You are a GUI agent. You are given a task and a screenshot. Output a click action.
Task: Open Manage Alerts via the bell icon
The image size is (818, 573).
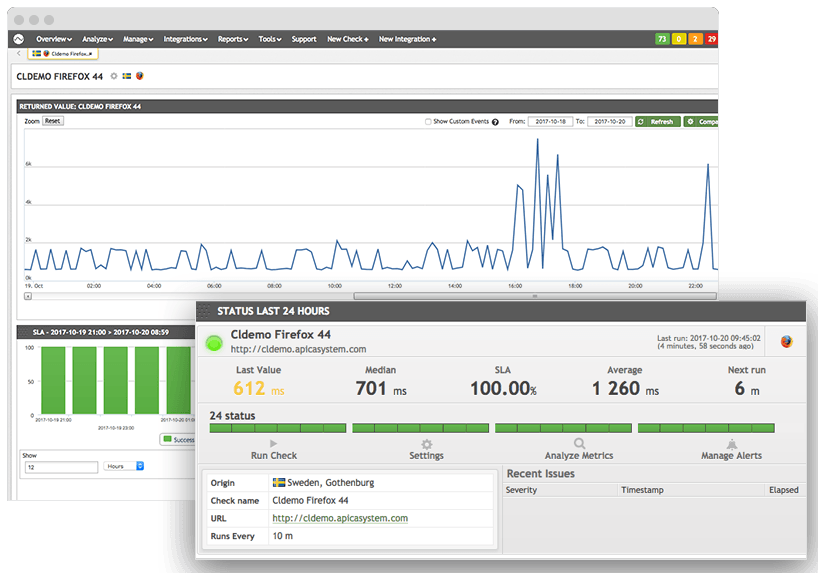pos(731,443)
